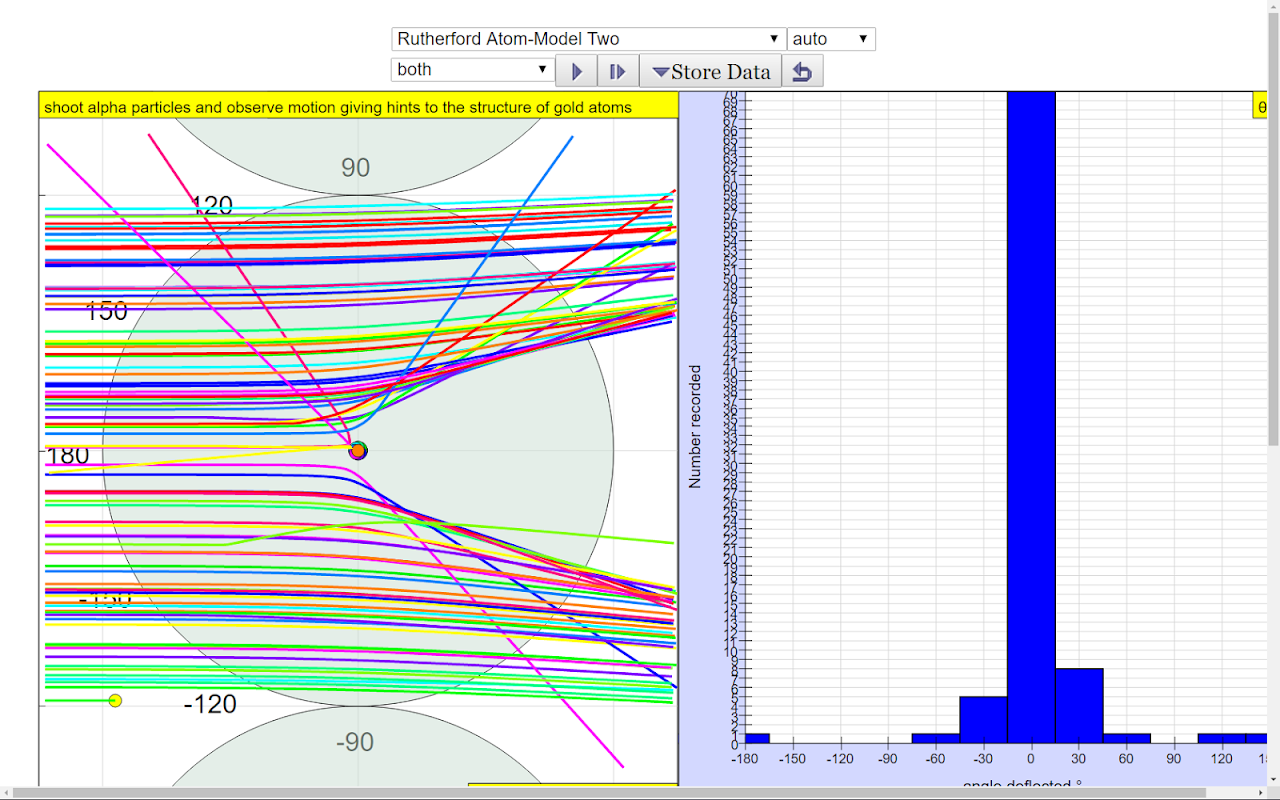Screen dimensions: 1280x800
Task: Click the -120 angle label
Action: pos(210,704)
